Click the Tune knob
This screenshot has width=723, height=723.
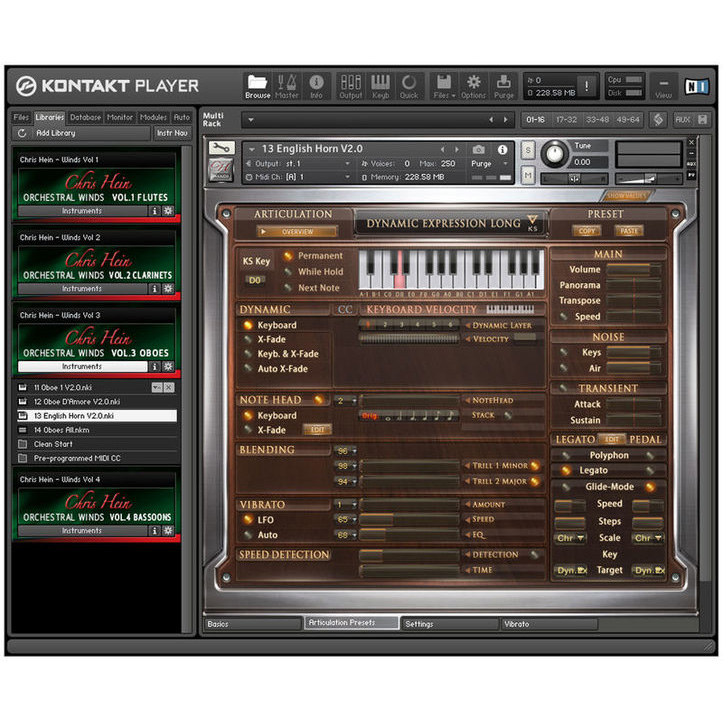coord(554,154)
